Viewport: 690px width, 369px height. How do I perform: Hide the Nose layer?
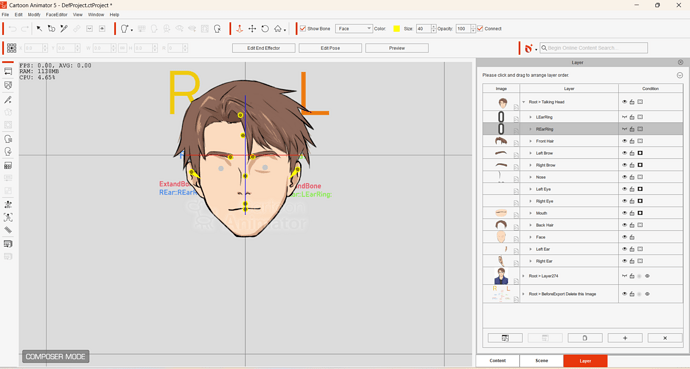click(x=624, y=177)
